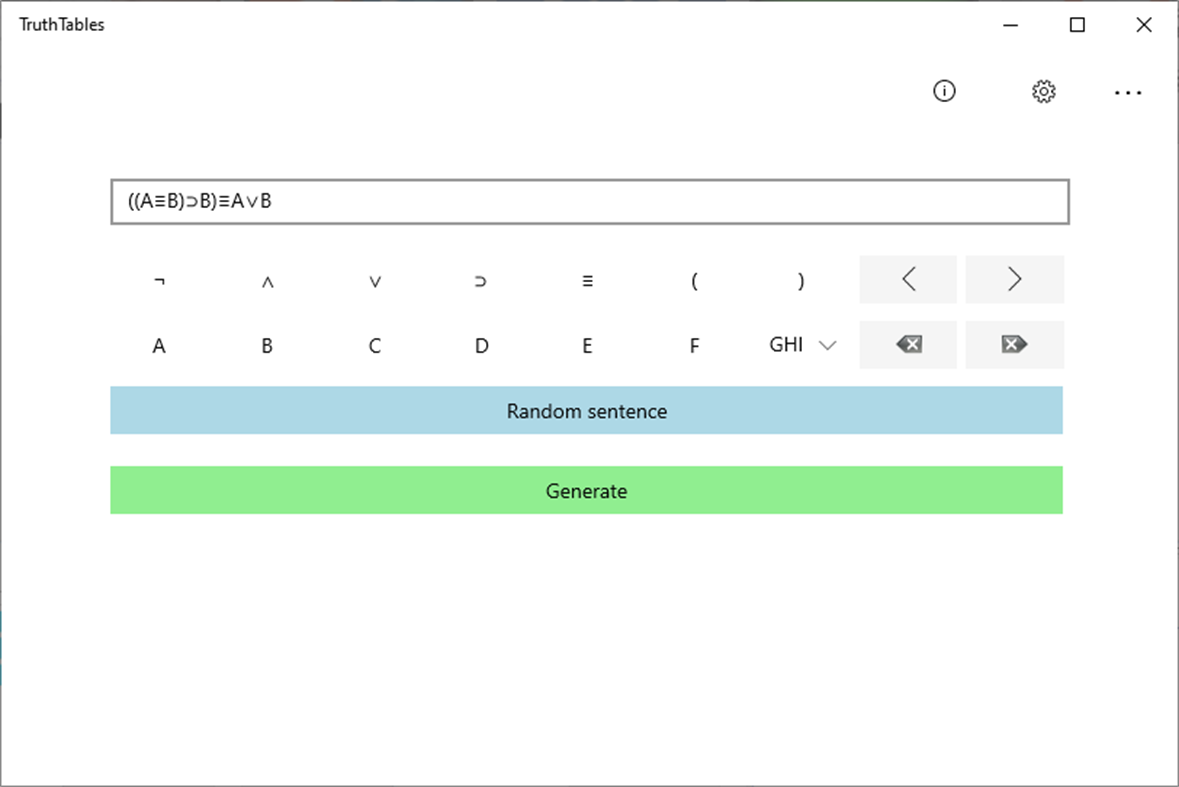
Task: Insert the conjunction symbol ∧
Action: click(267, 281)
